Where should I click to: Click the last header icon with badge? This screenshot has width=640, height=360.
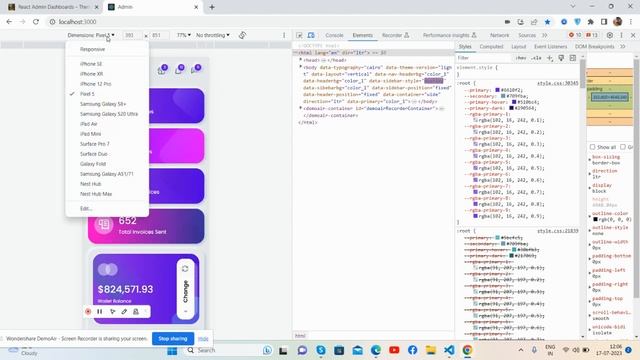[196, 70]
